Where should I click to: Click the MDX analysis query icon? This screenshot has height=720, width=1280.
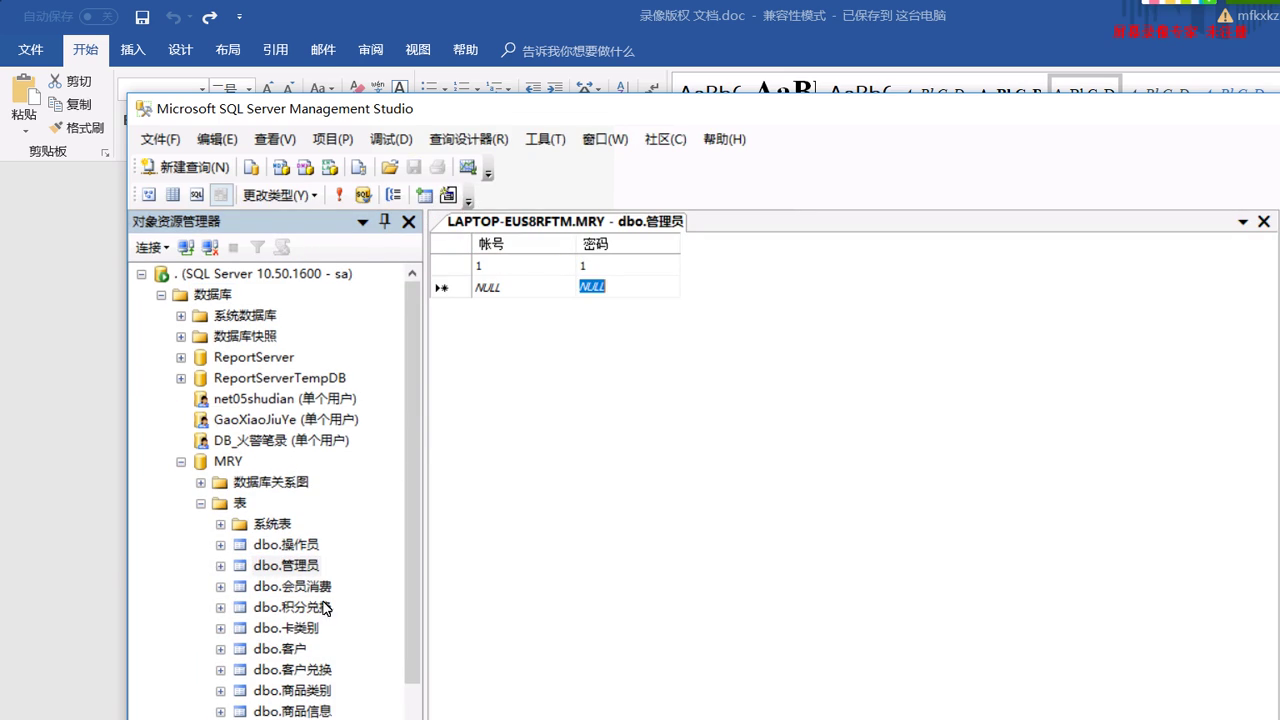pyautogui.click(x=281, y=167)
